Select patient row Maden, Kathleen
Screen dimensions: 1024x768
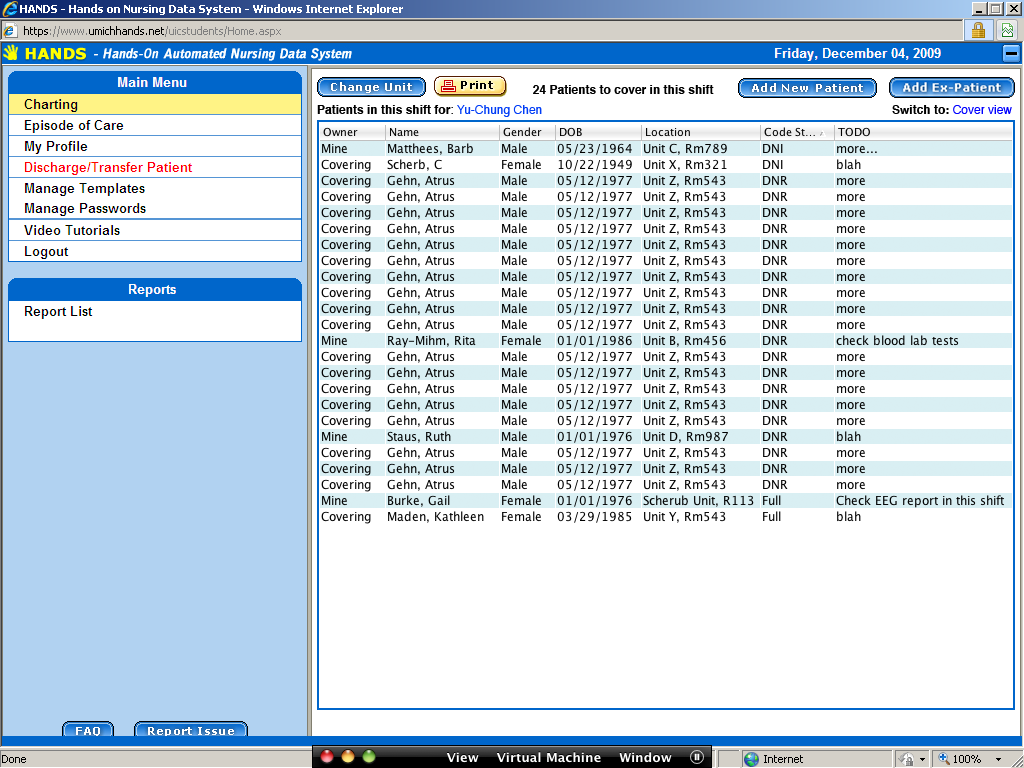(665, 517)
